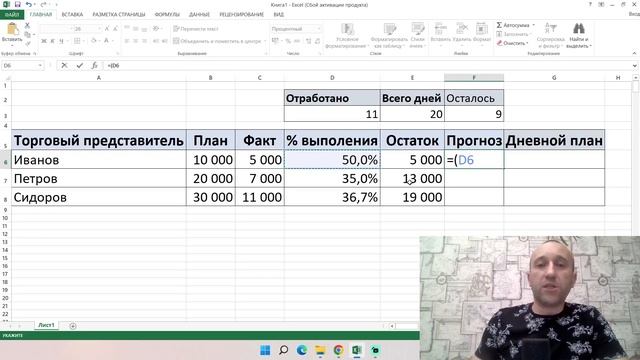Click Стили ячеек icon
The height and width of the screenshot is (360, 640).
point(418,29)
